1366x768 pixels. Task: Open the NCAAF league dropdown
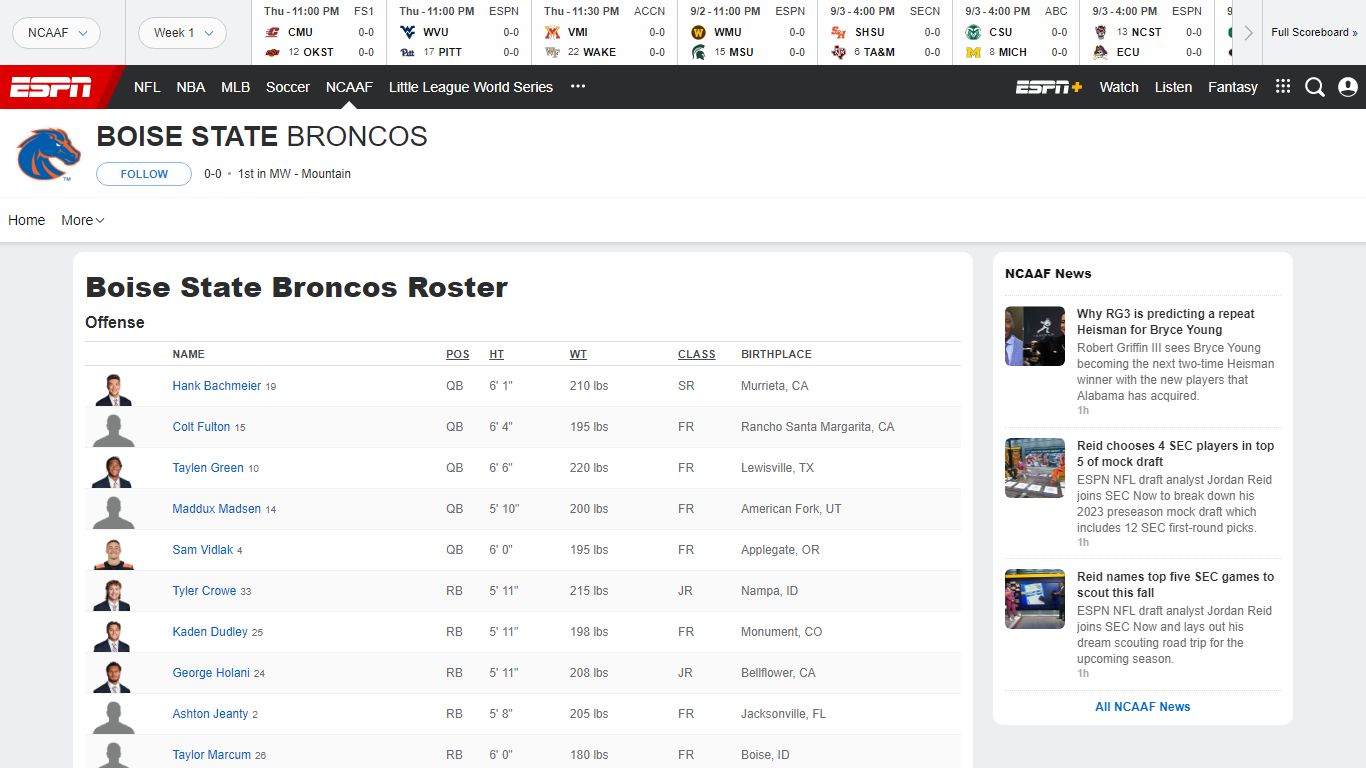point(57,33)
